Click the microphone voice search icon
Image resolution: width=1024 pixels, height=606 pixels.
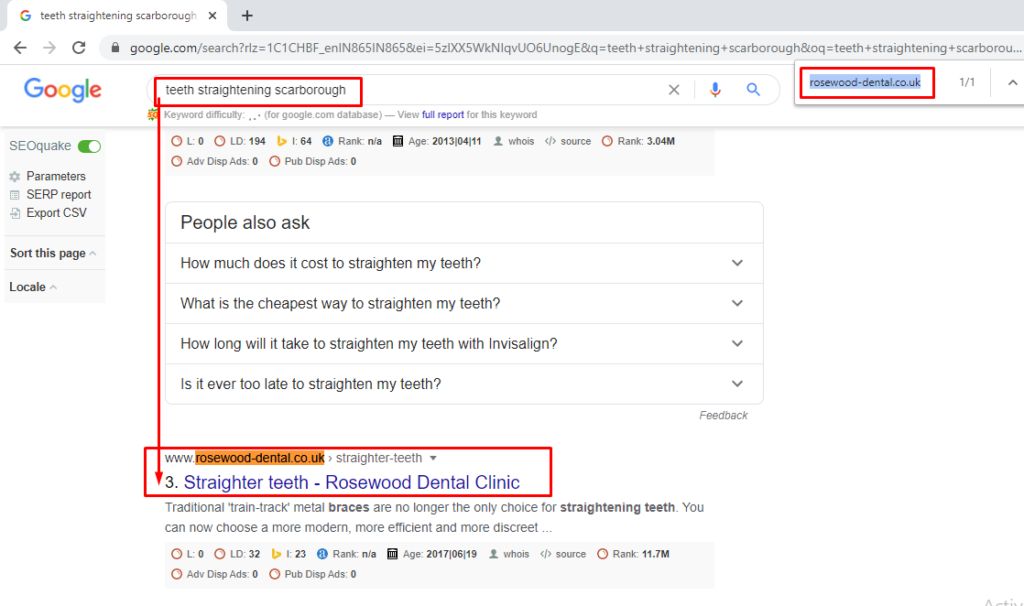click(715, 90)
